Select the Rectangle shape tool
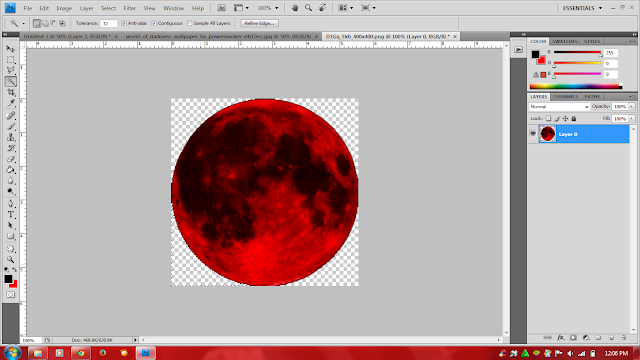The image size is (640, 360). (11, 236)
